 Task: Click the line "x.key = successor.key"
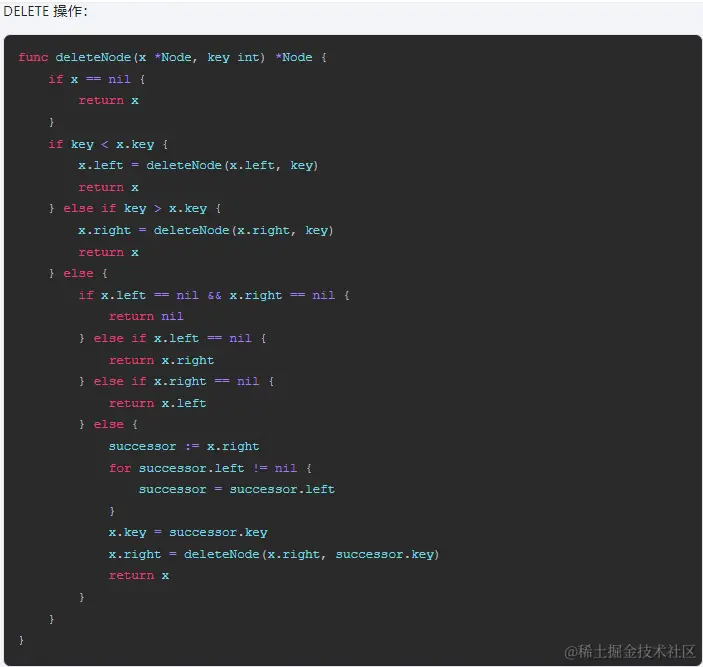(x=188, y=533)
